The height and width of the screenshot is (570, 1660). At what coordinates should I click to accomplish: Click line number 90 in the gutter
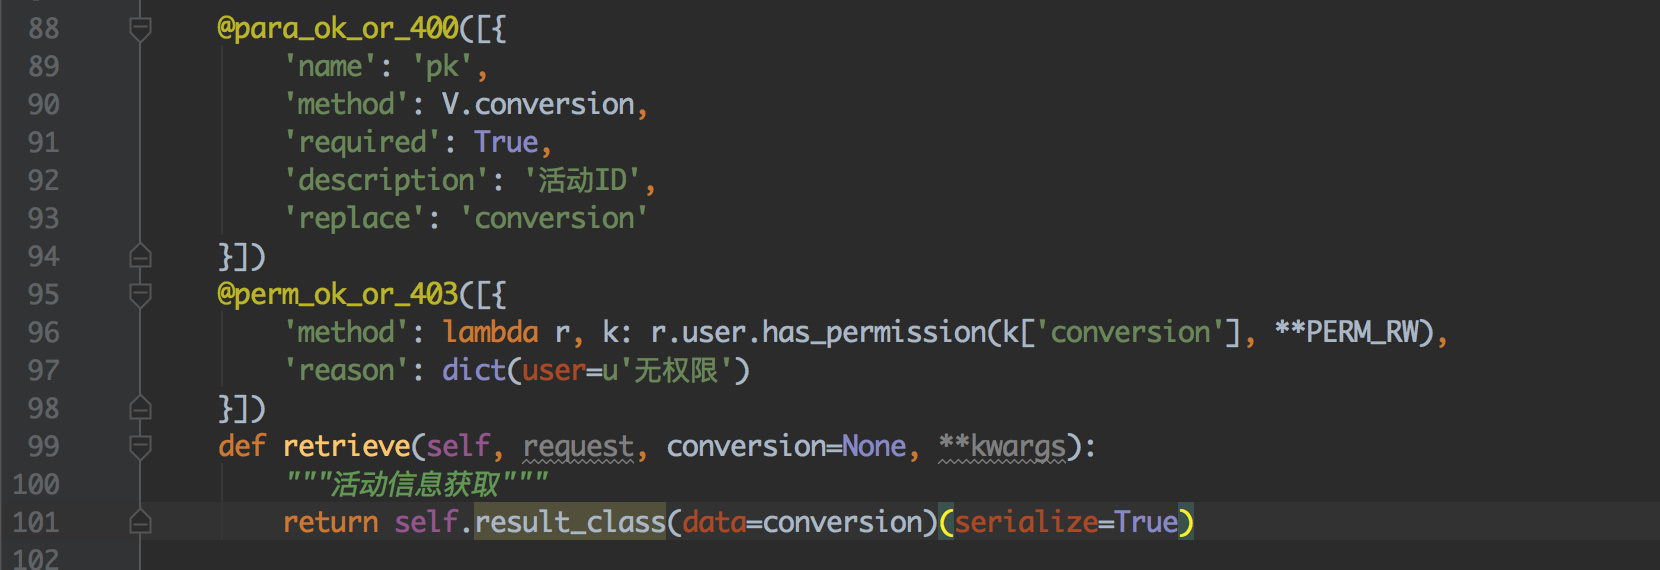pos(43,105)
